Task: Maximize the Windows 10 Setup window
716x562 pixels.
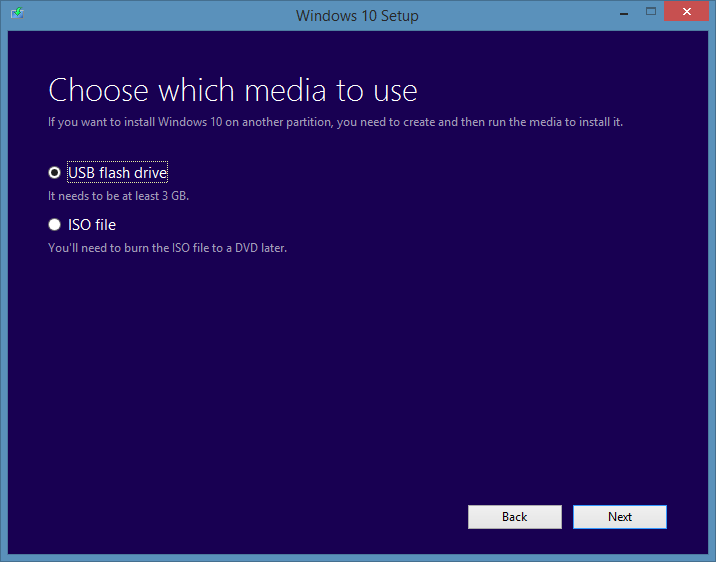Action: tap(651, 11)
